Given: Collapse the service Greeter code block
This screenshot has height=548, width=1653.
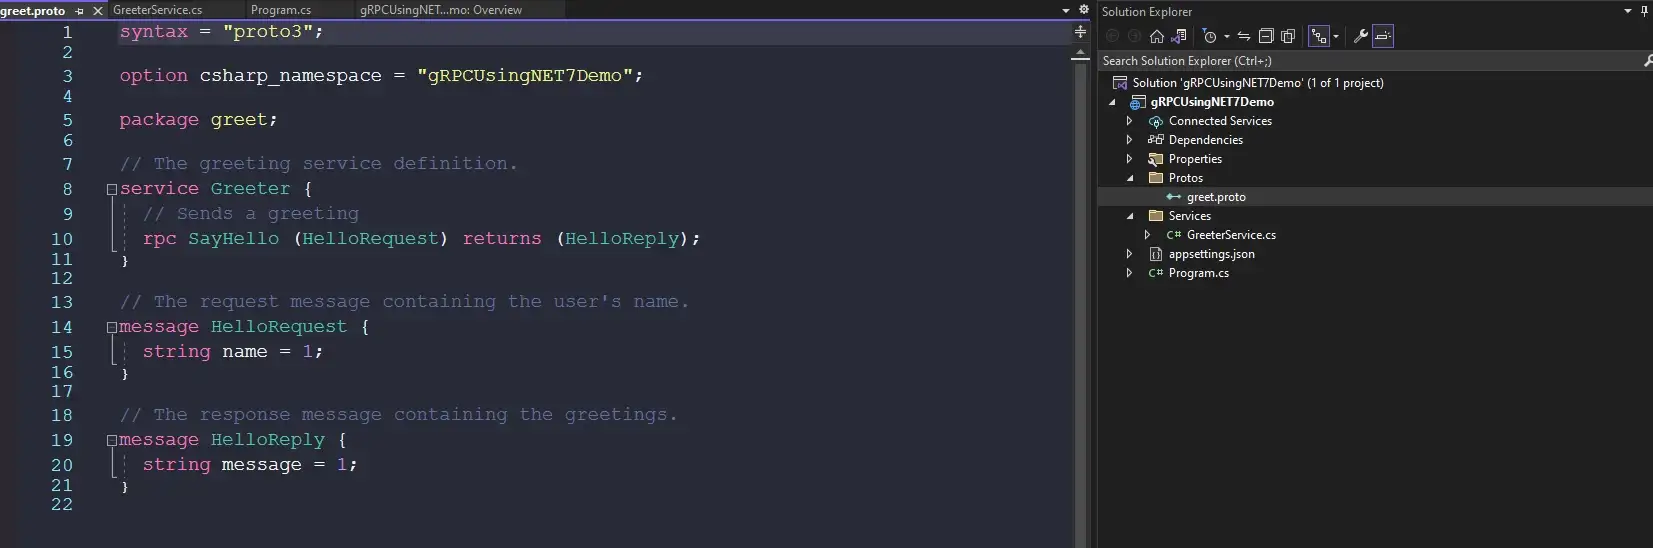Looking at the screenshot, I should click(x=112, y=189).
